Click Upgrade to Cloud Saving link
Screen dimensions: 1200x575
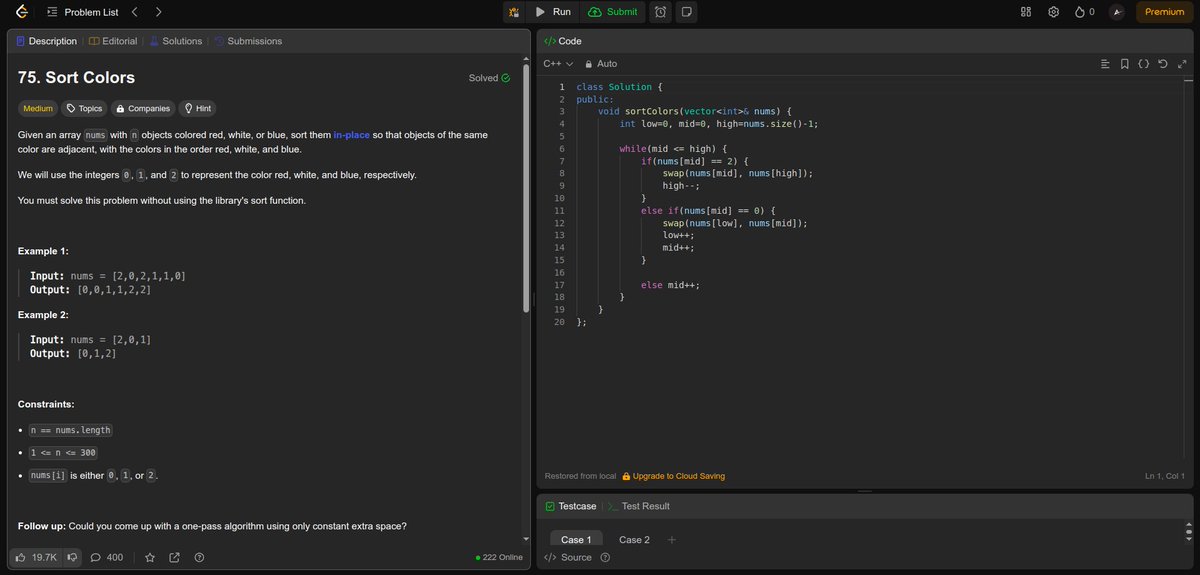click(x=673, y=476)
